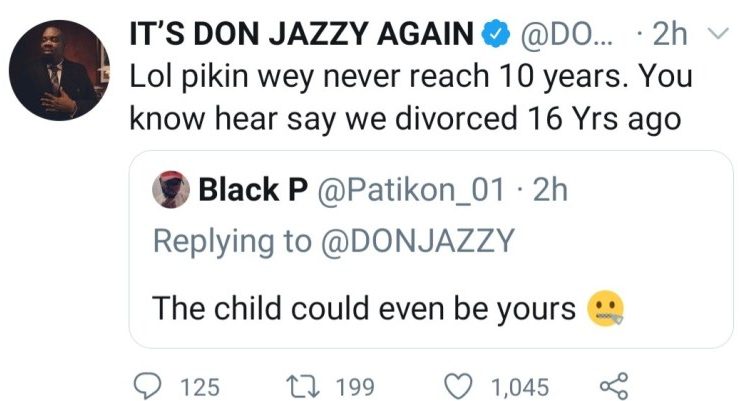Open Don Jazzy's profile picture
The height and width of the screenshot is (401, 741).
[x=58, y=71]
